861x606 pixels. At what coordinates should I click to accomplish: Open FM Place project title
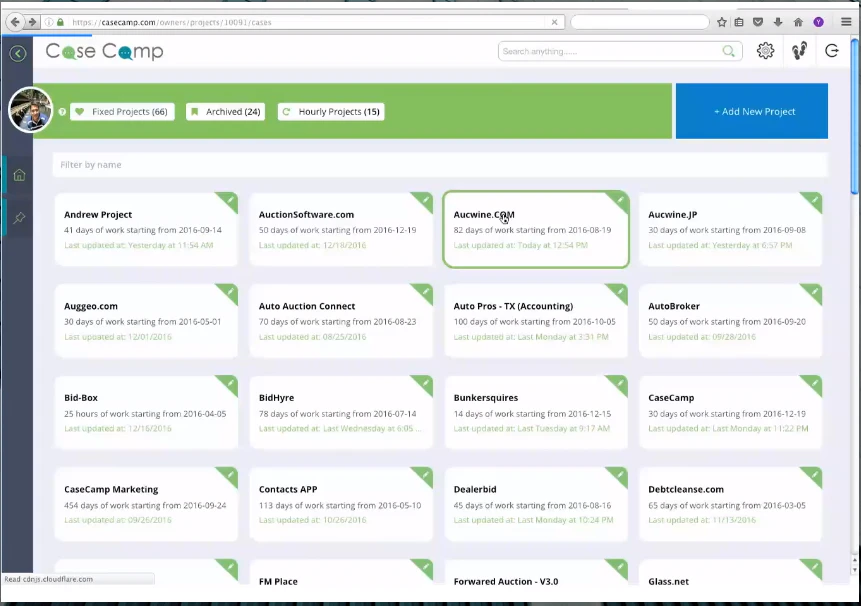pyautogui.click(x=278, y=582)
